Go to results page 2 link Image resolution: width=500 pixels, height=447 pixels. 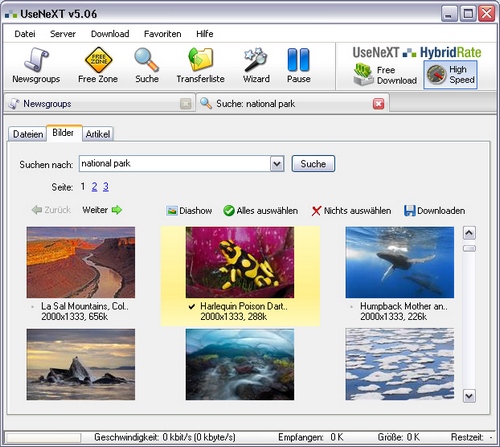tap(94, 187)
